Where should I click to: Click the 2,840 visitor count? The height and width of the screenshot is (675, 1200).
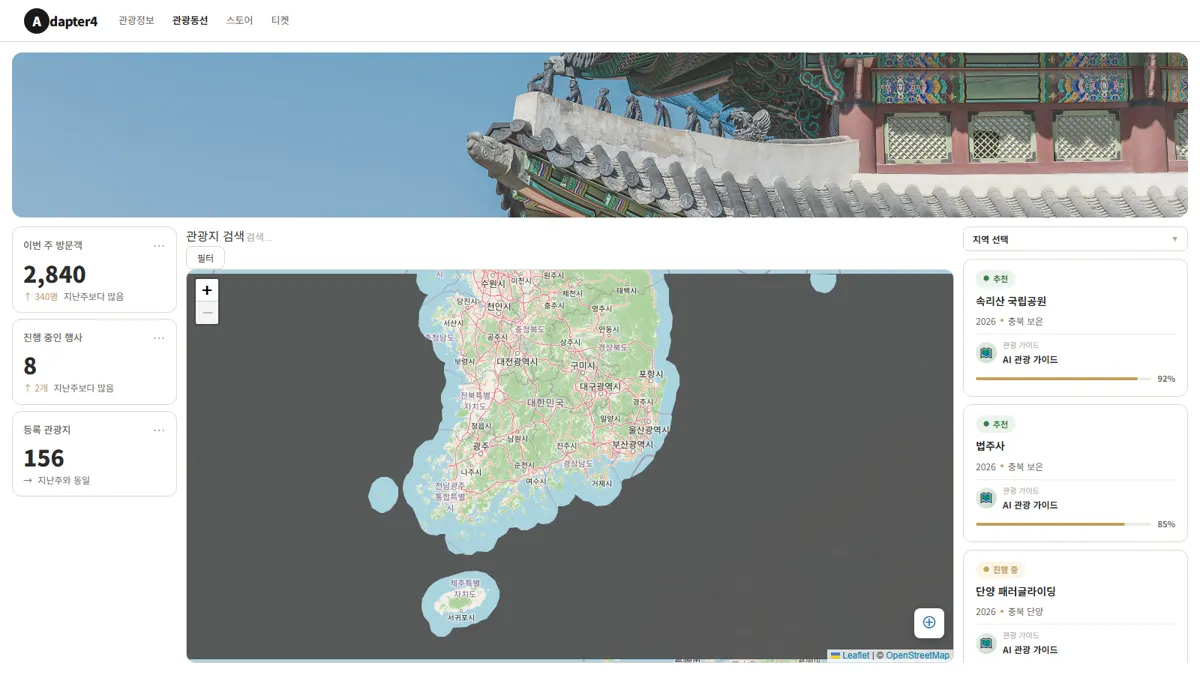pyautogui.click(x=55, y=274)
